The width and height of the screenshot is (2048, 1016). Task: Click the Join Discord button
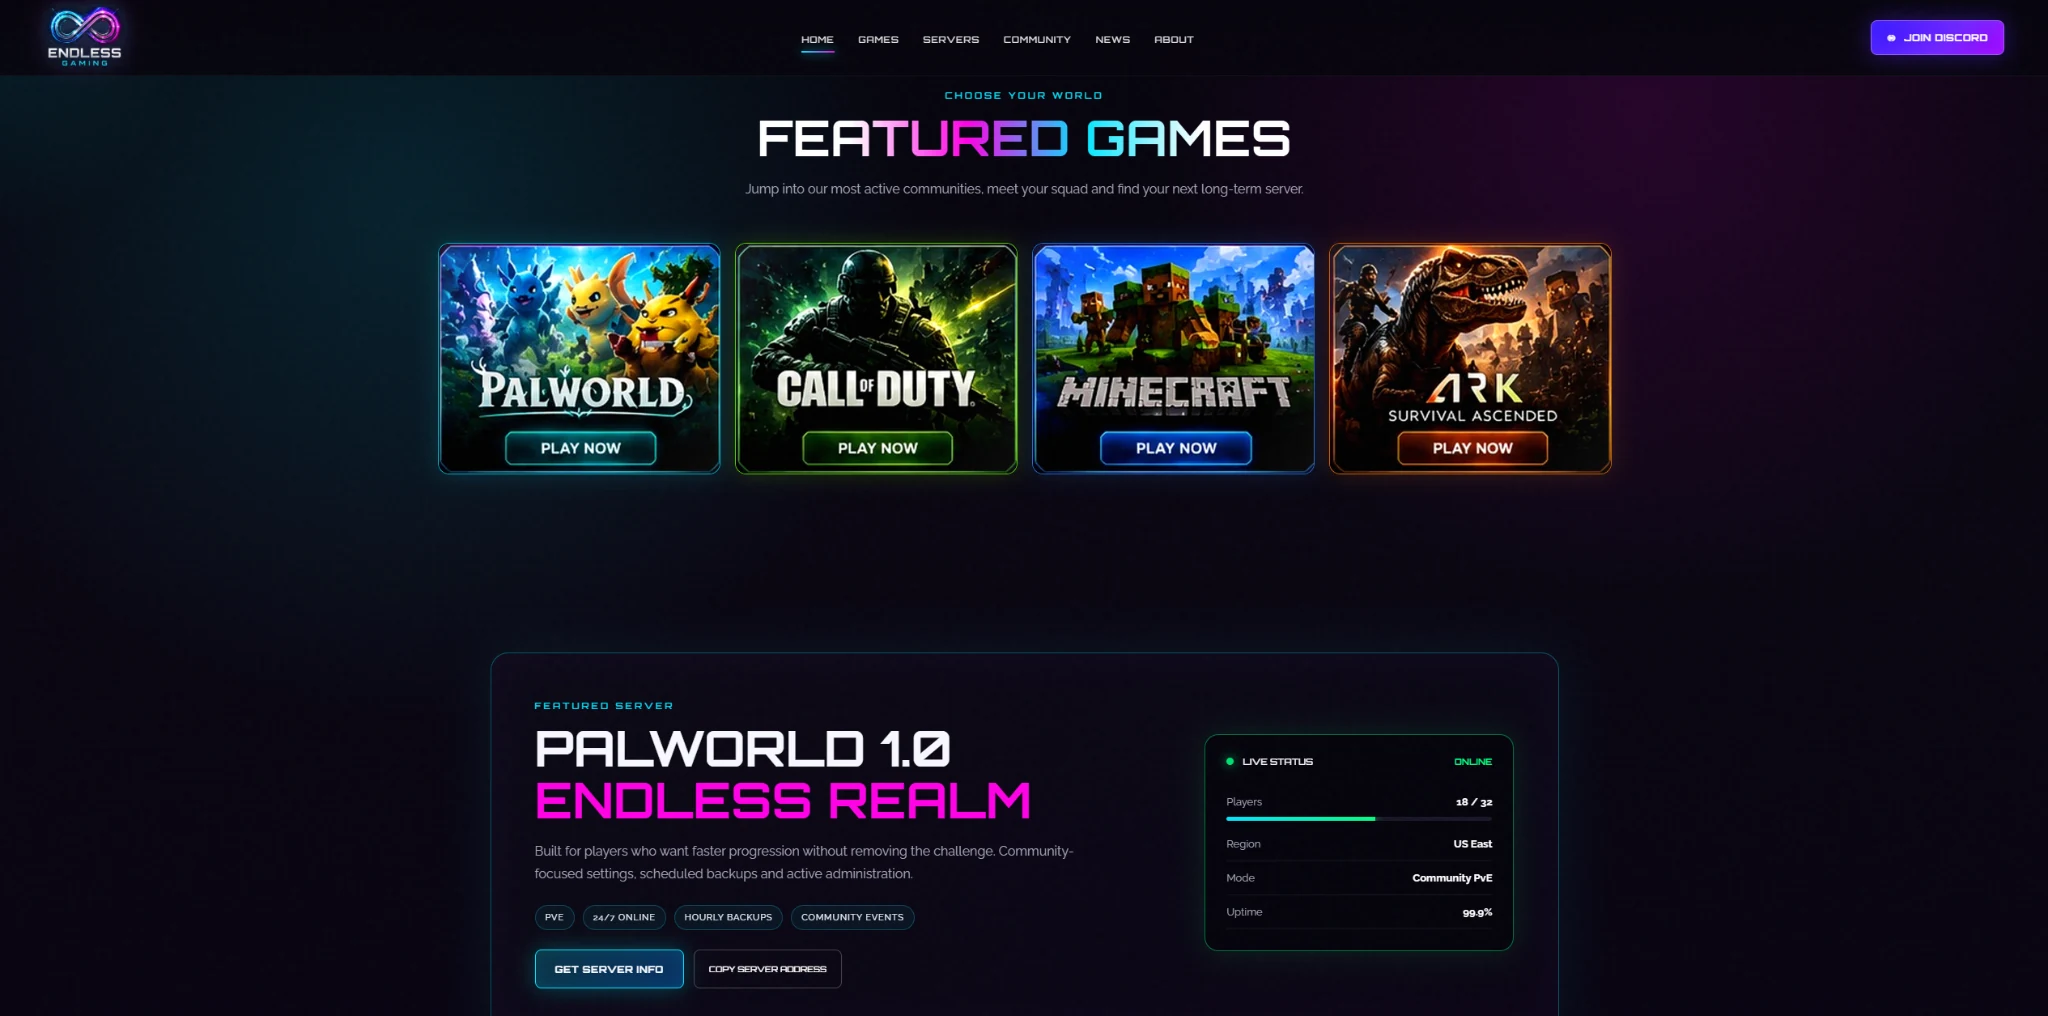[x=1937, y=38]
